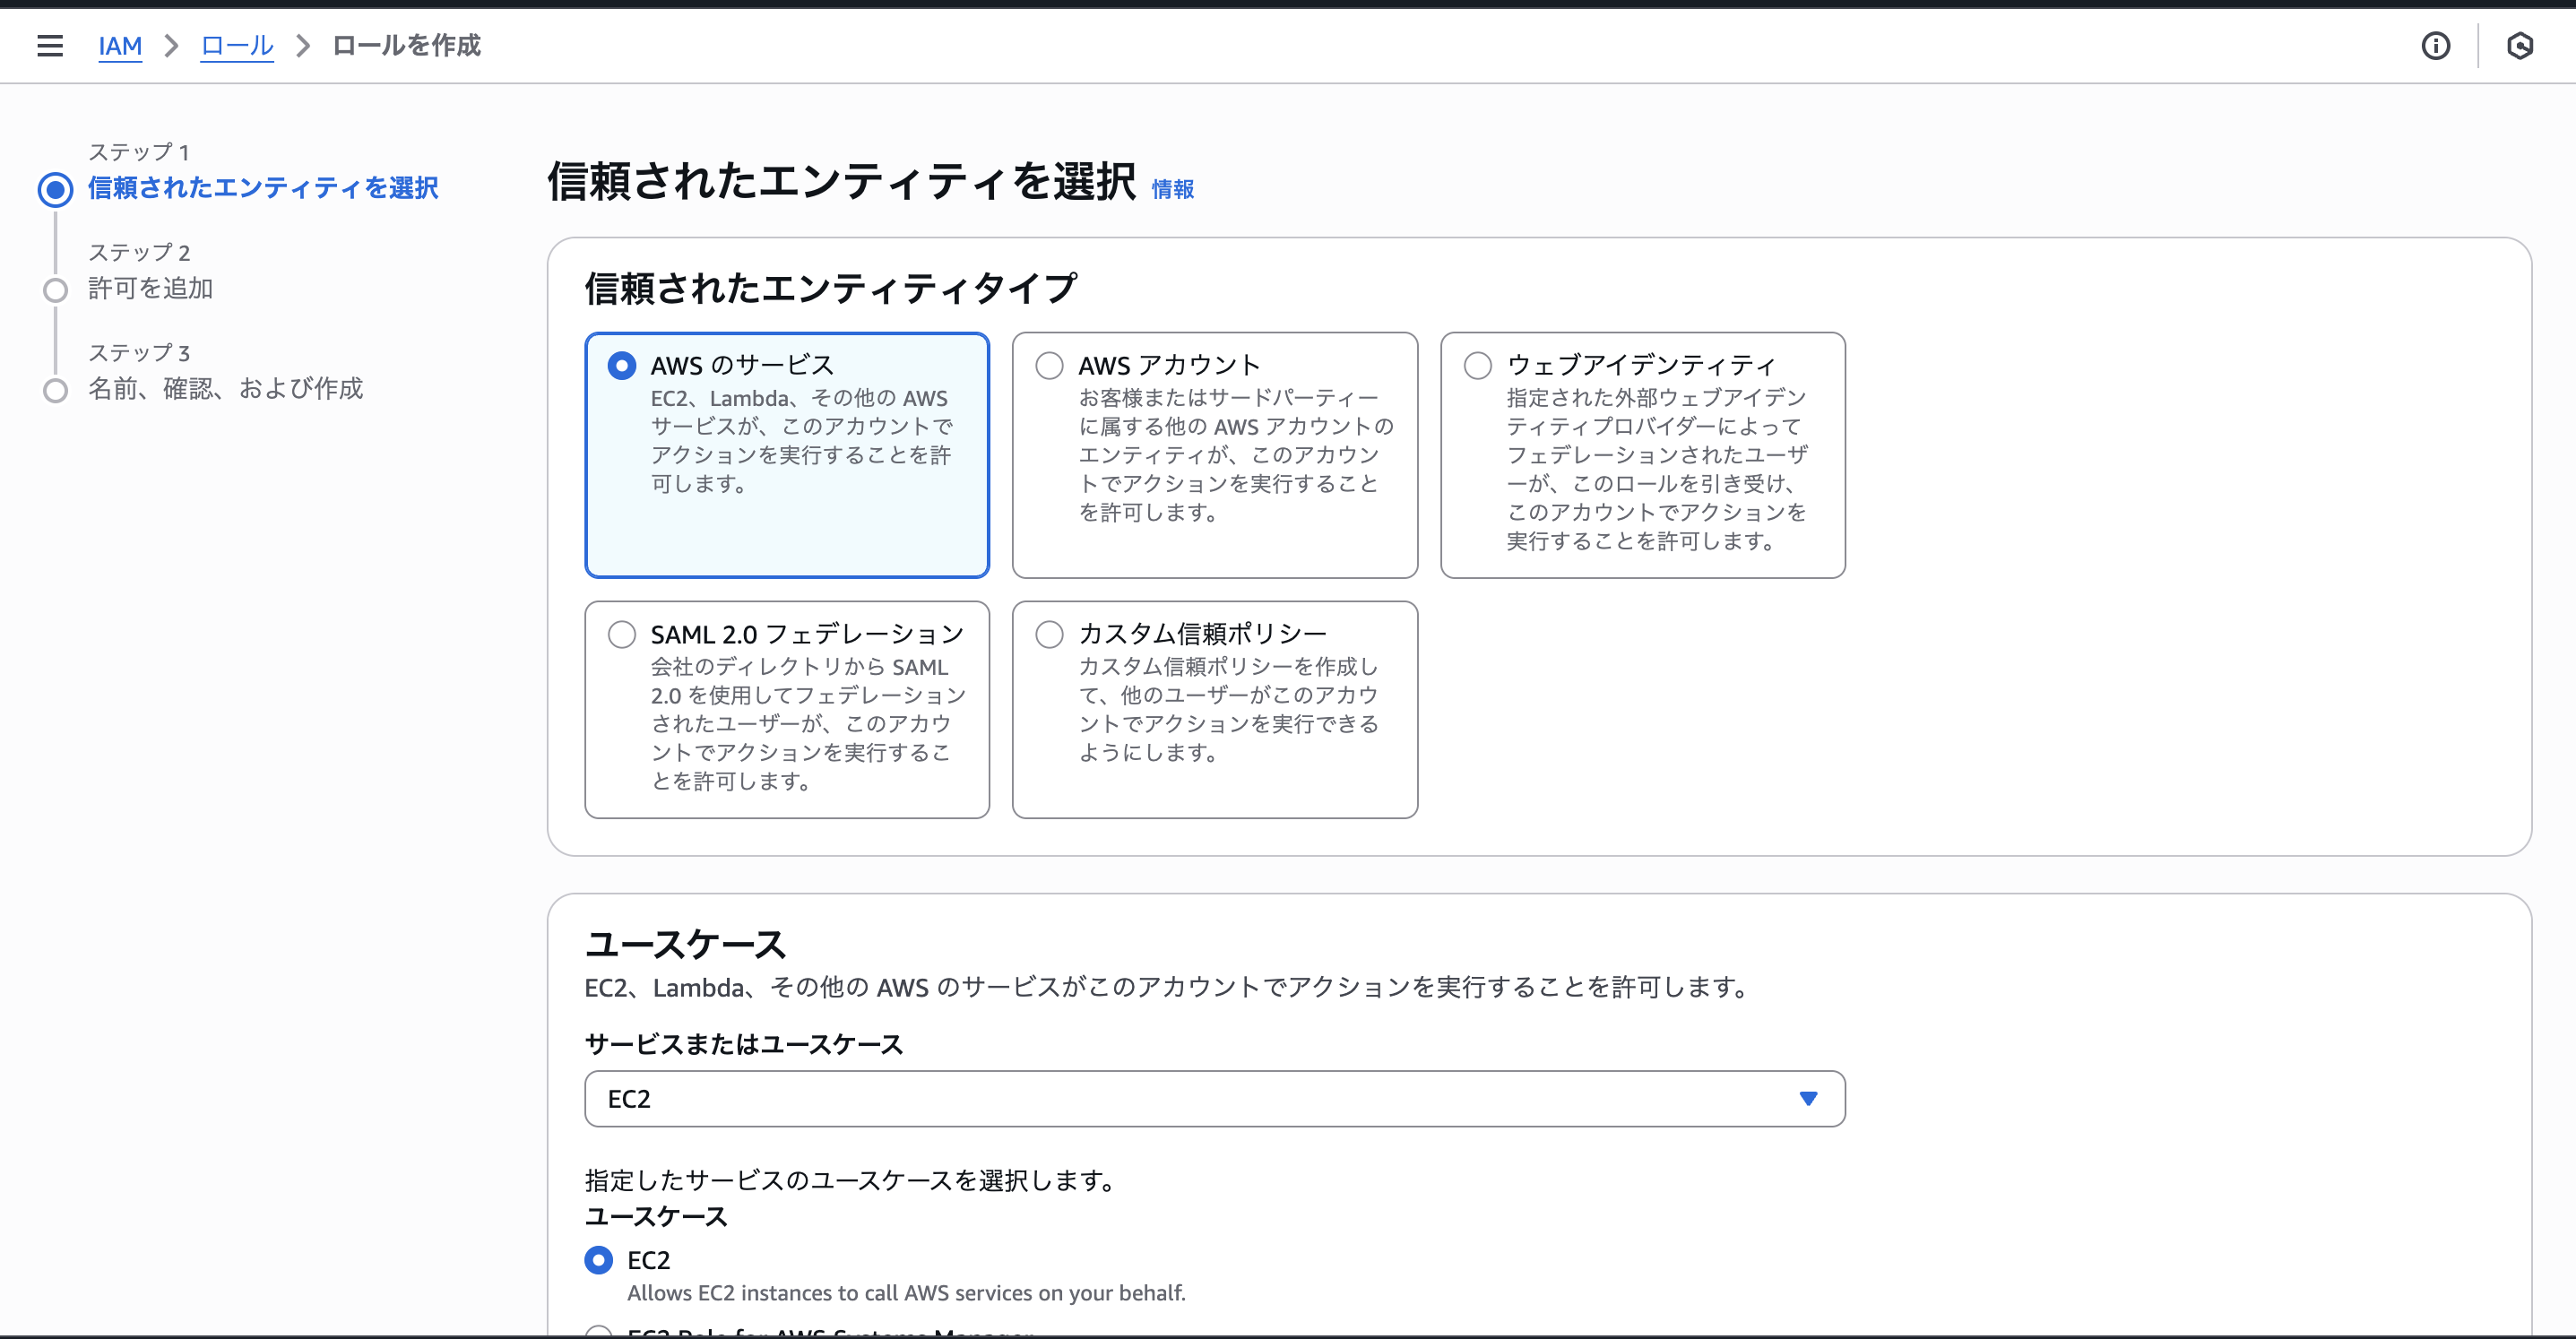Image resolution: width=2576 pixels, height=1339 pixels.
Task: Click the 情報 link next to the page title
Action: [1174, 188]
